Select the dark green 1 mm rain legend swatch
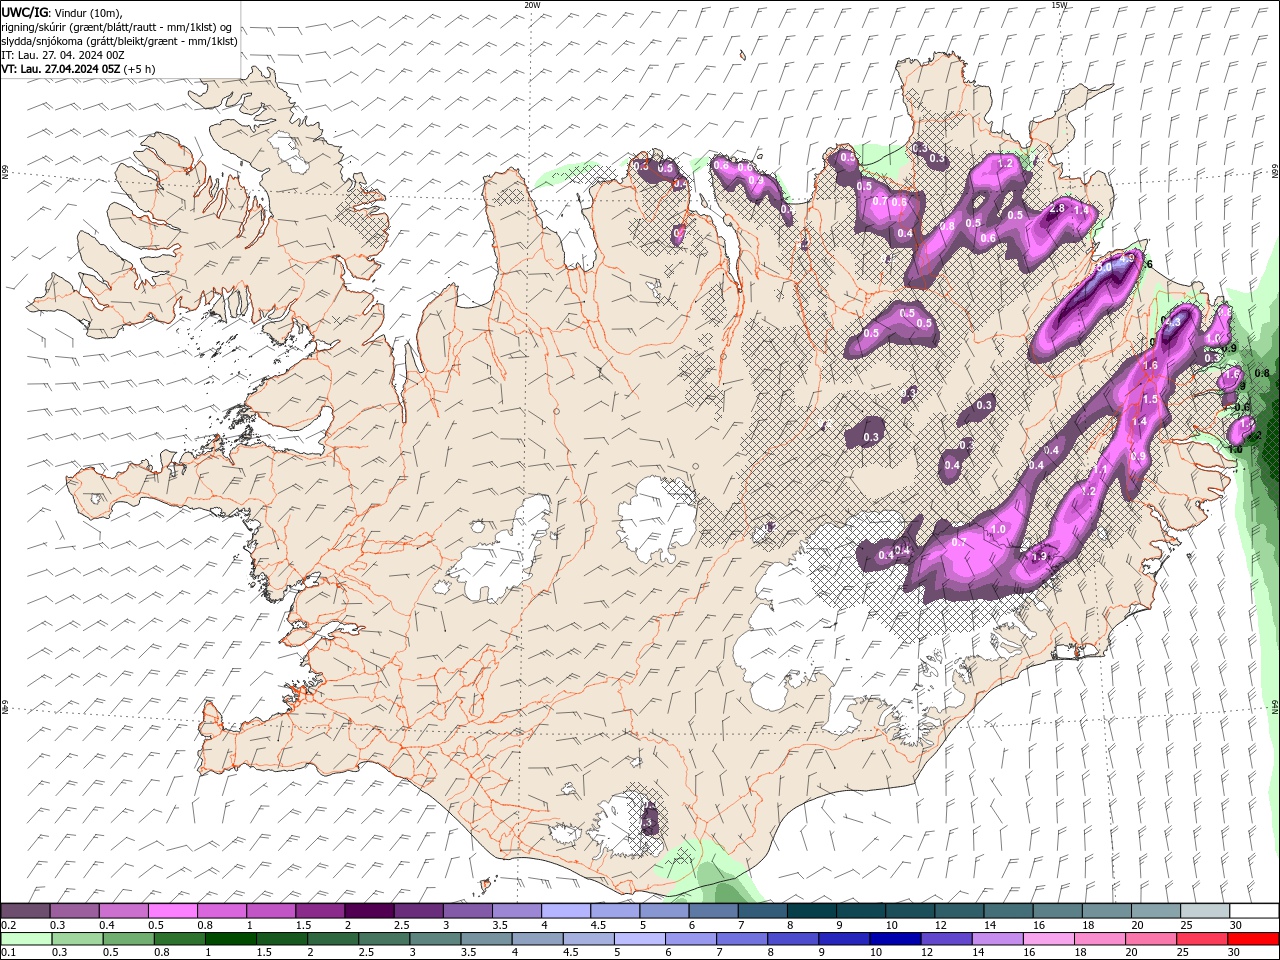The width and height of the screenshot is (1280, 960). point(231,939)
